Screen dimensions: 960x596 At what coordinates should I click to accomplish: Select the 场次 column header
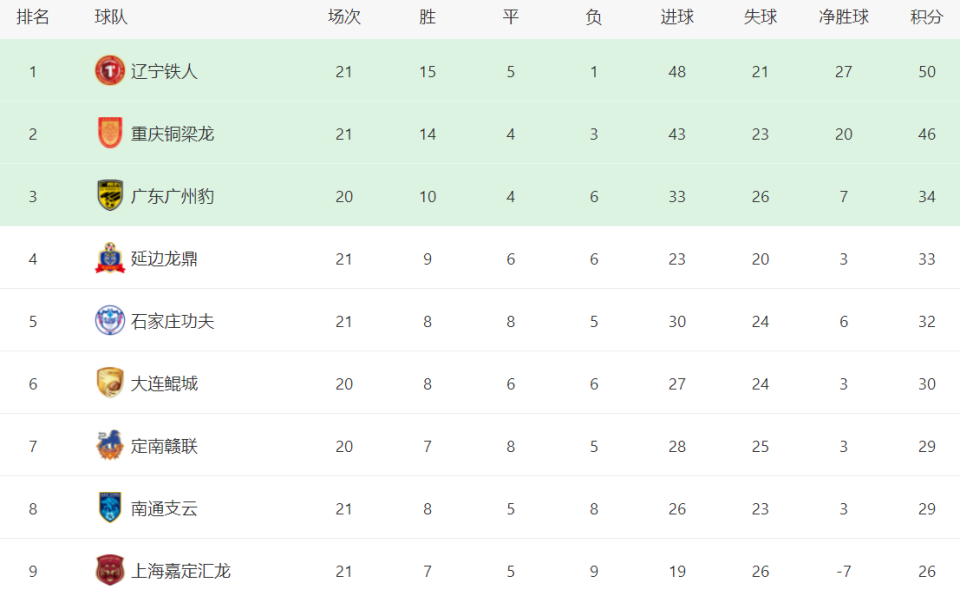point(344,17)
